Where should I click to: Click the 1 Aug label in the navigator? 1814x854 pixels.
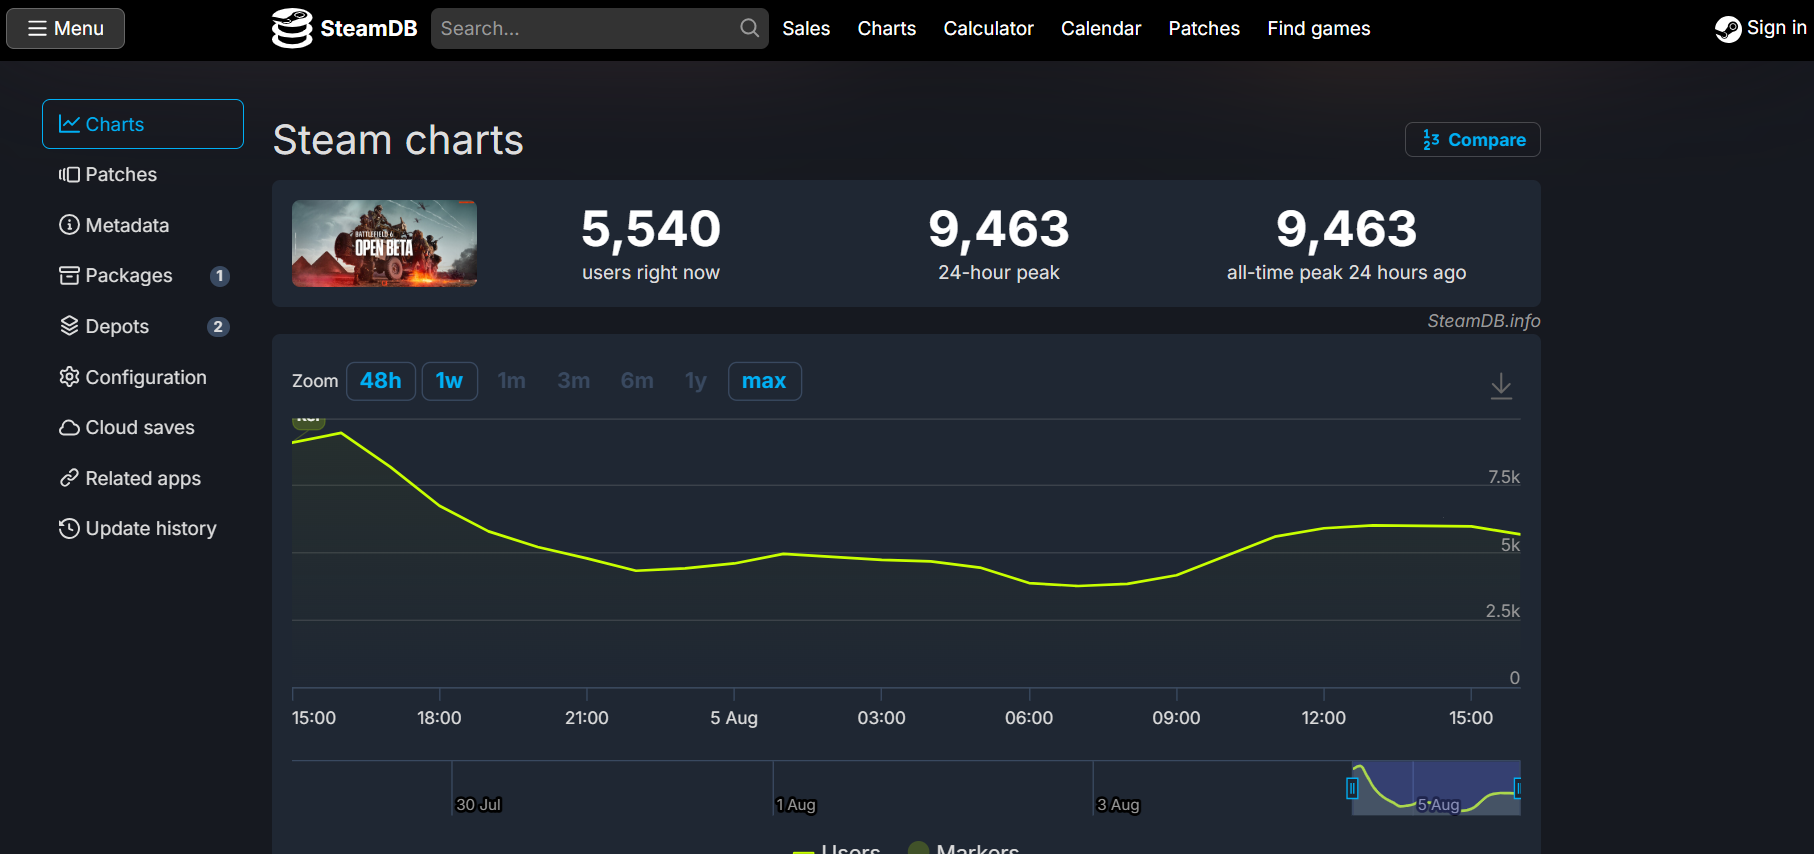click(796, 805)
